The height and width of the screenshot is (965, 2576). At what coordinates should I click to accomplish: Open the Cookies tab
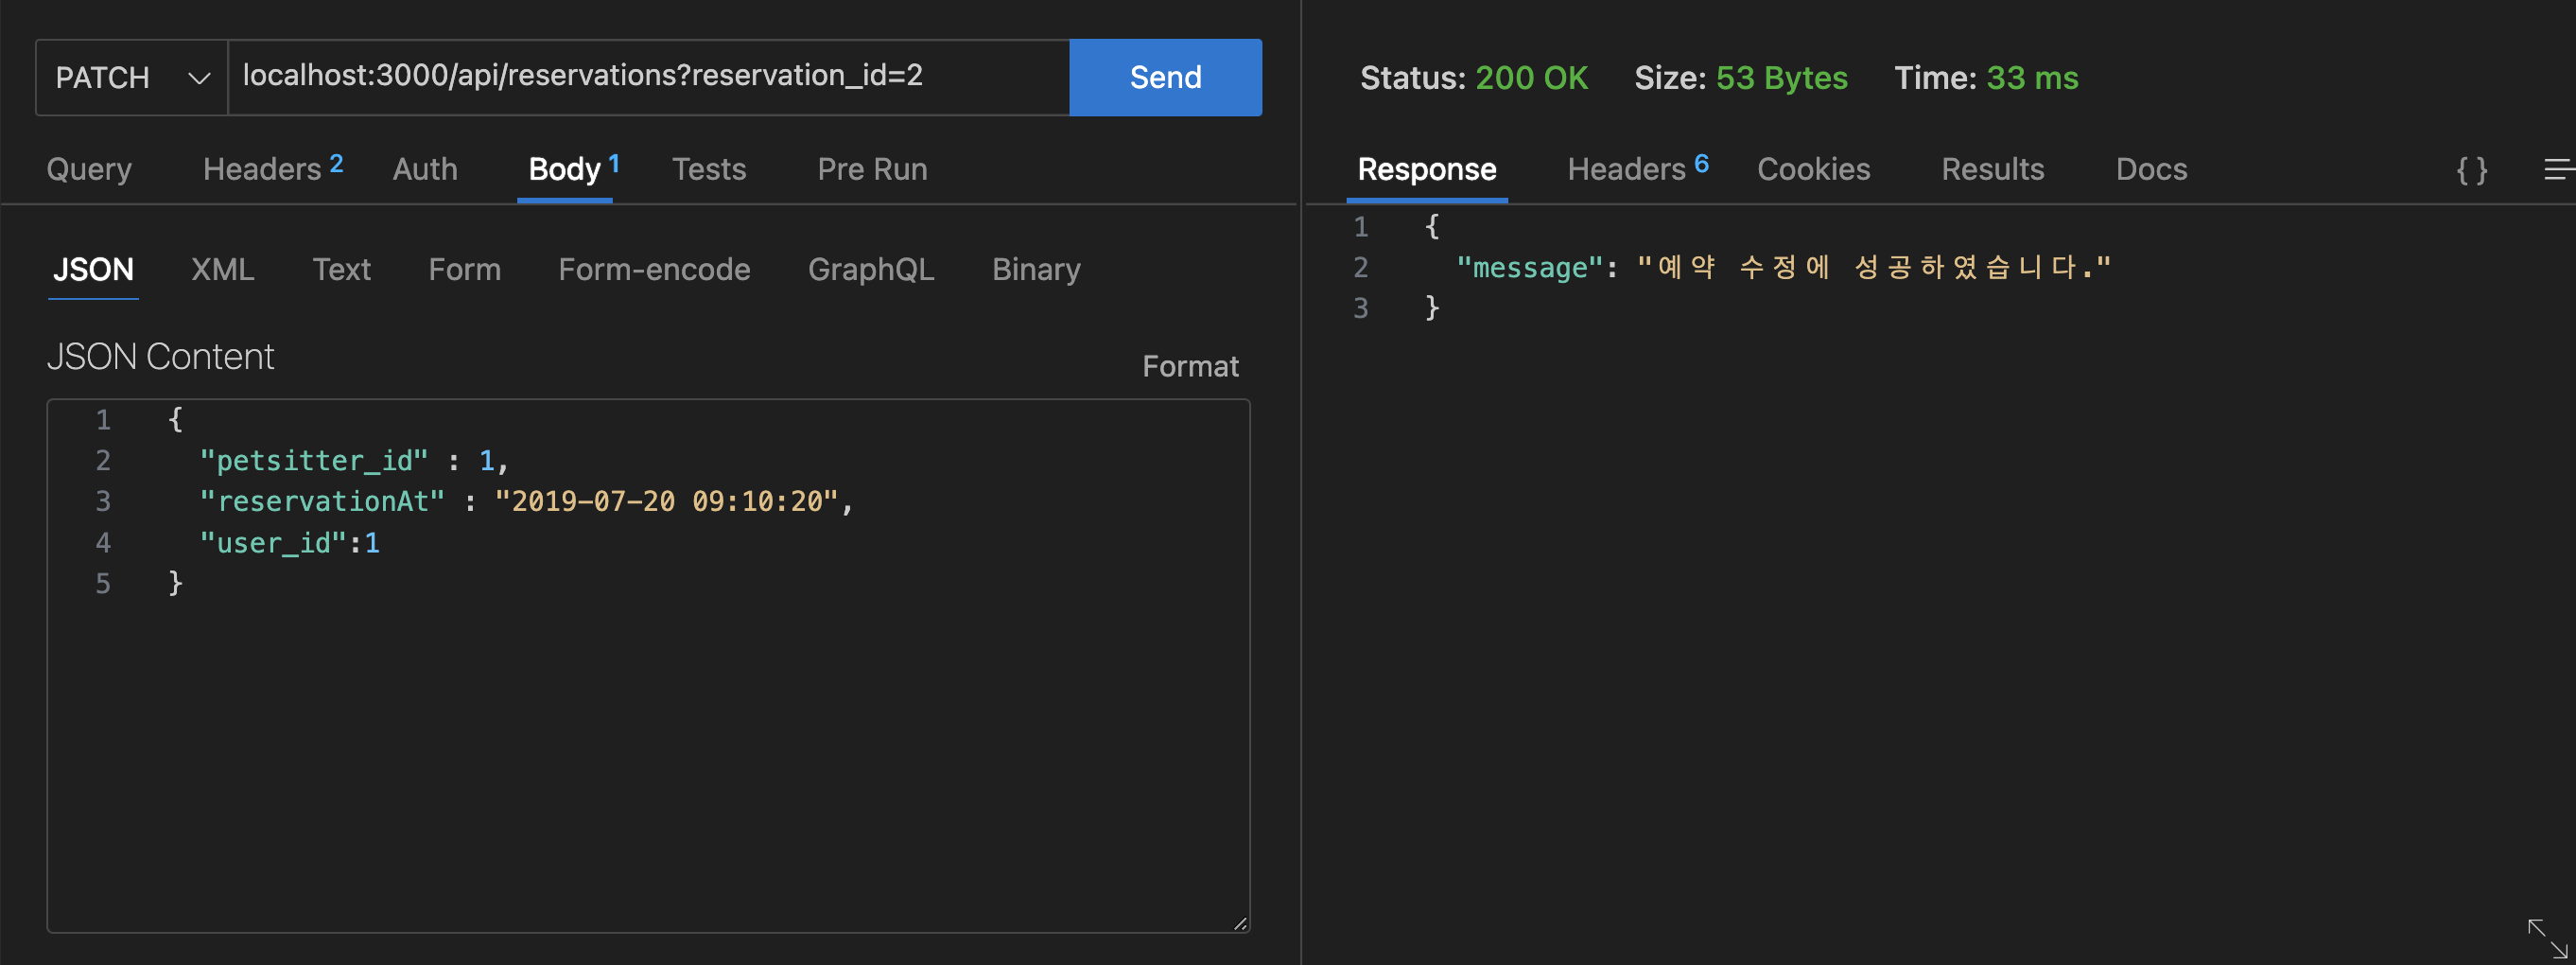(1813, 169)
